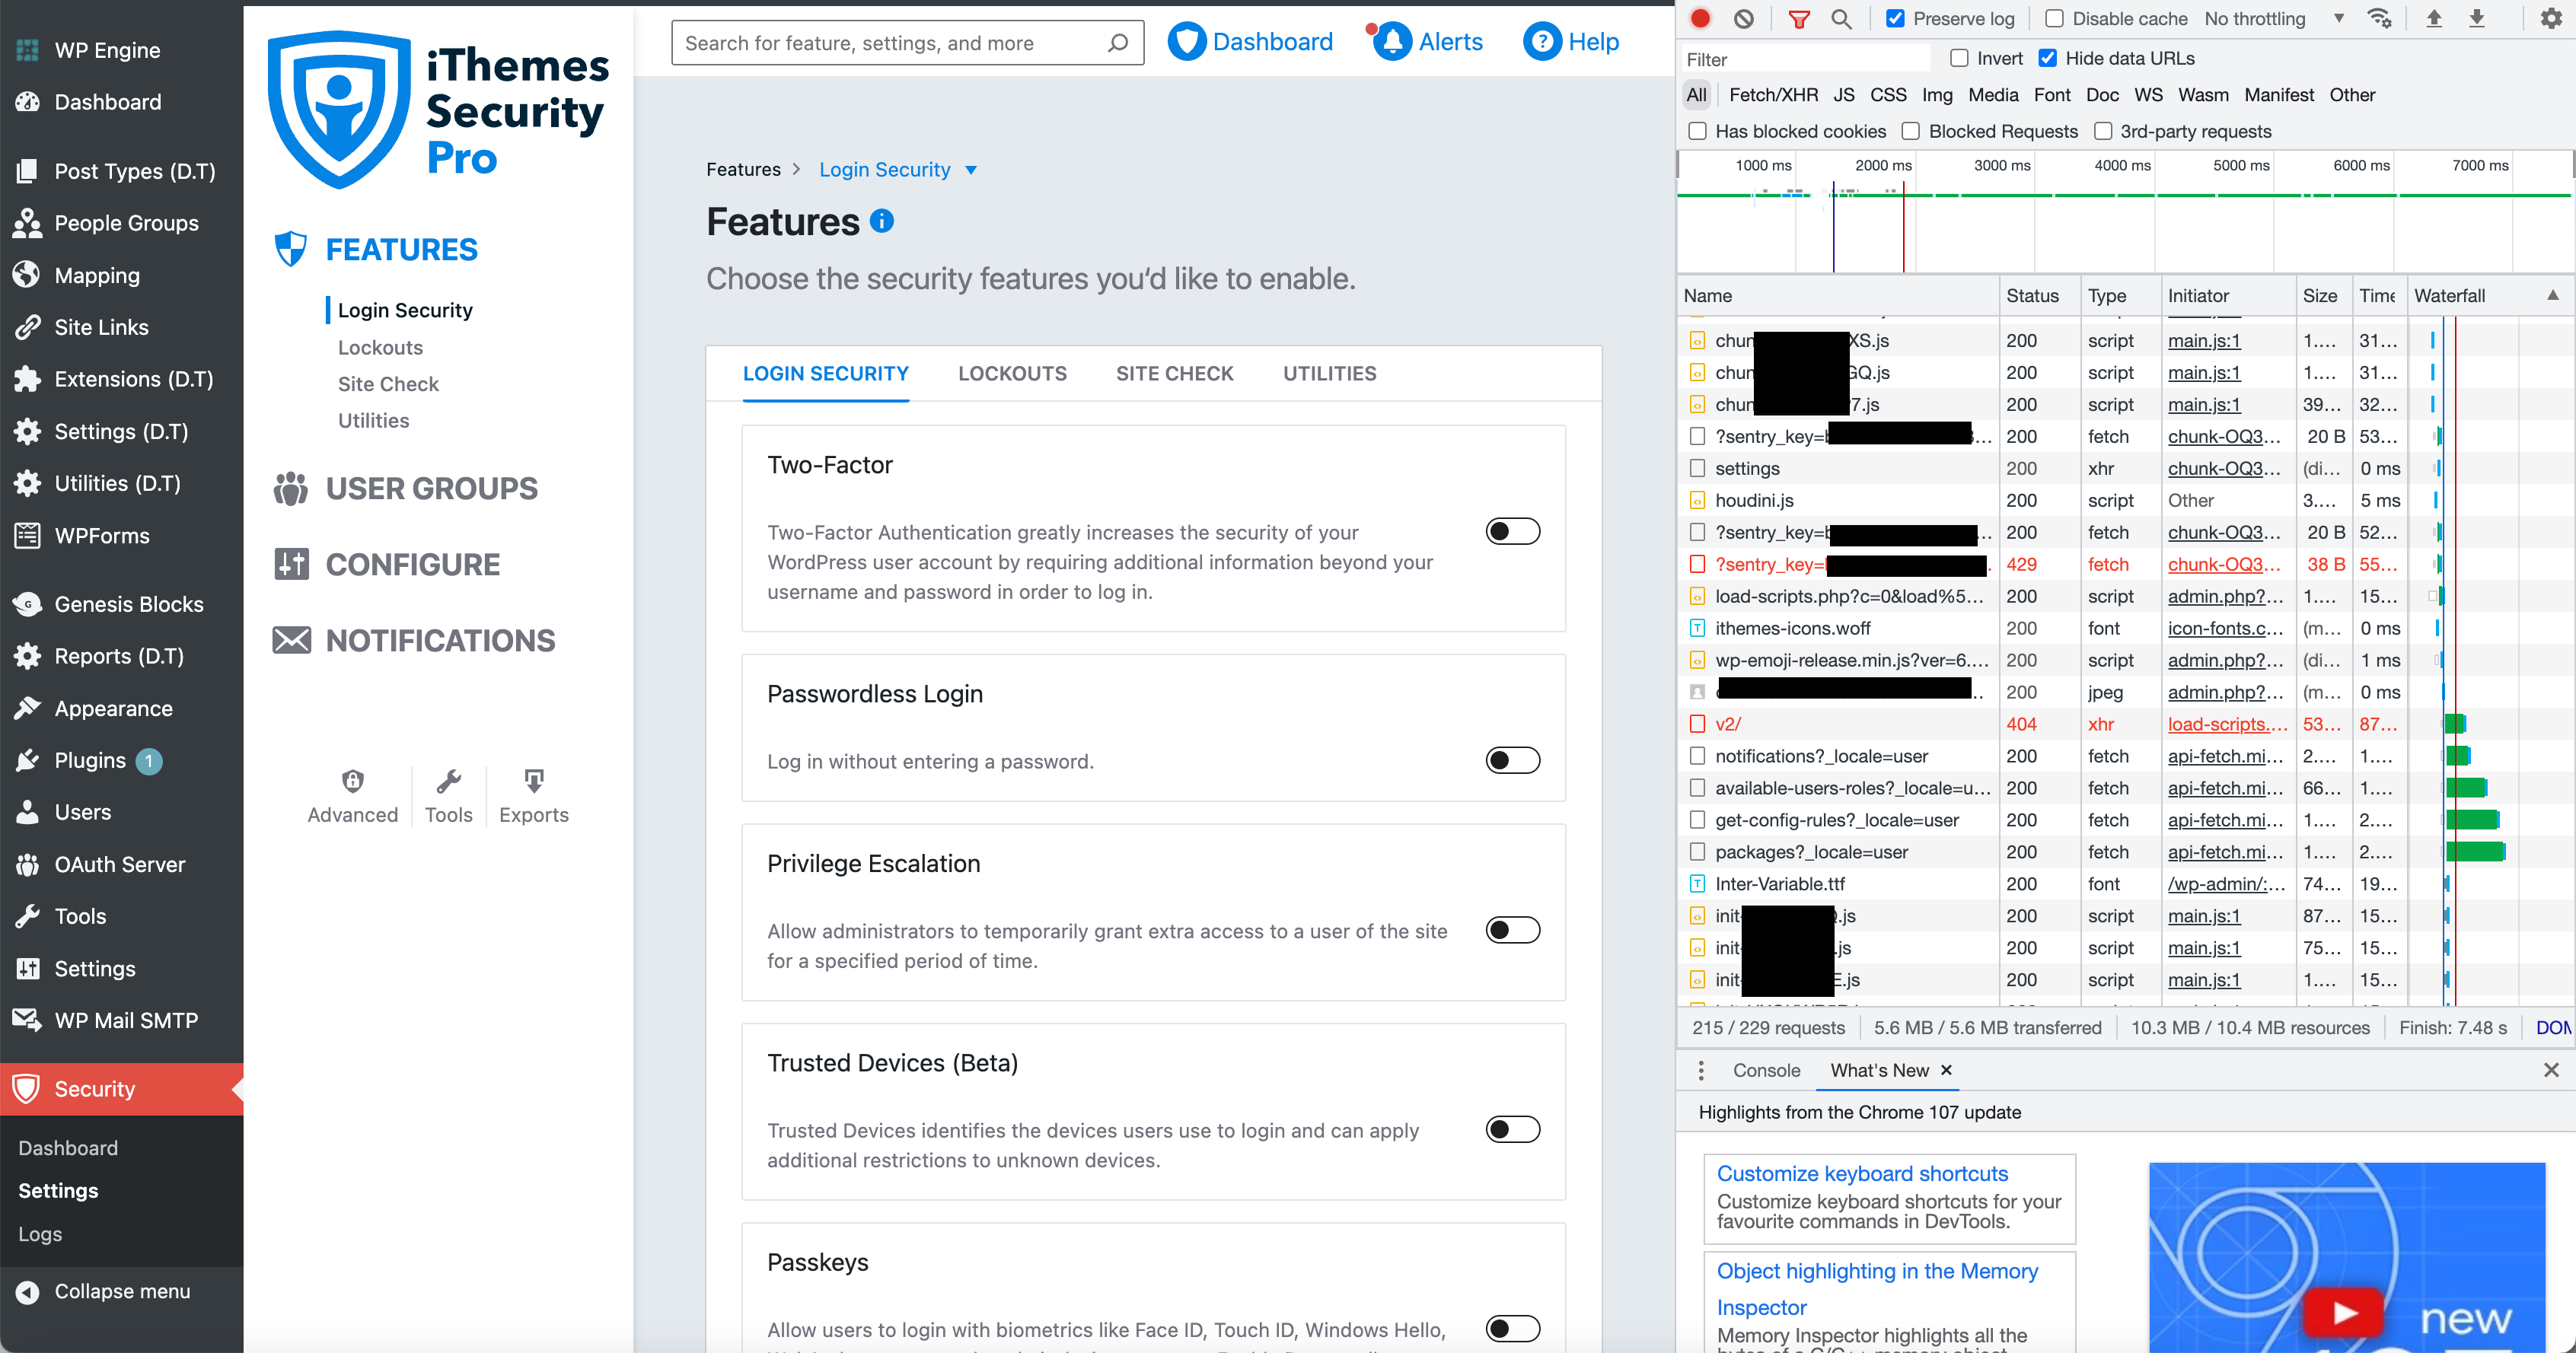This screenshot has width=2576, height=1353.
Task: Check the Disable cache checkbox
Action: (2054, 18)
